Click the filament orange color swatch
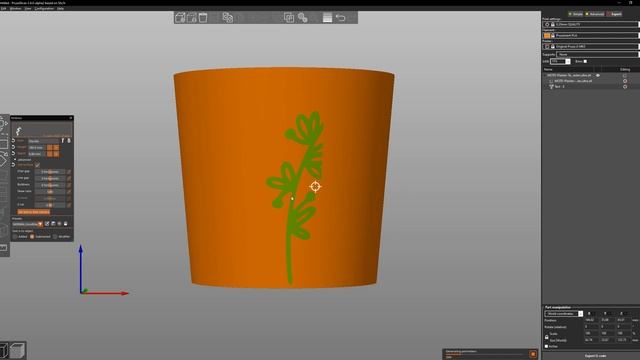Image resolution: width=640 pixels, height=360 pixels. [x=547, y=36]
